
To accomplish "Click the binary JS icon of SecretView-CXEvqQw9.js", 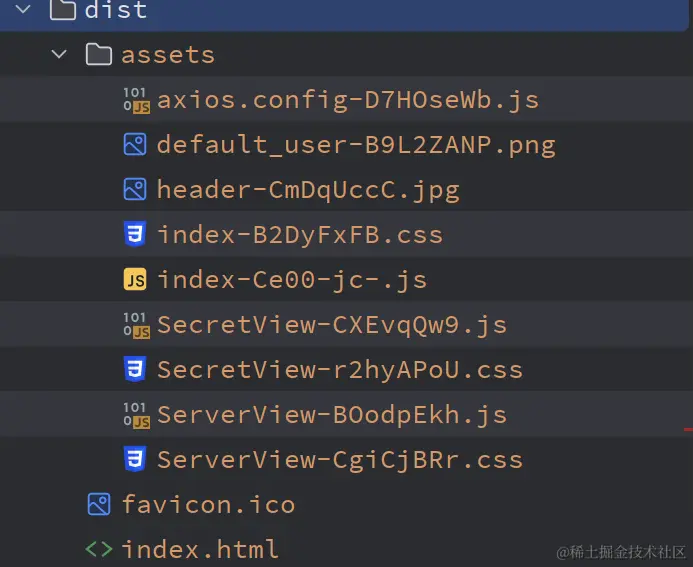I will (136, 325).
